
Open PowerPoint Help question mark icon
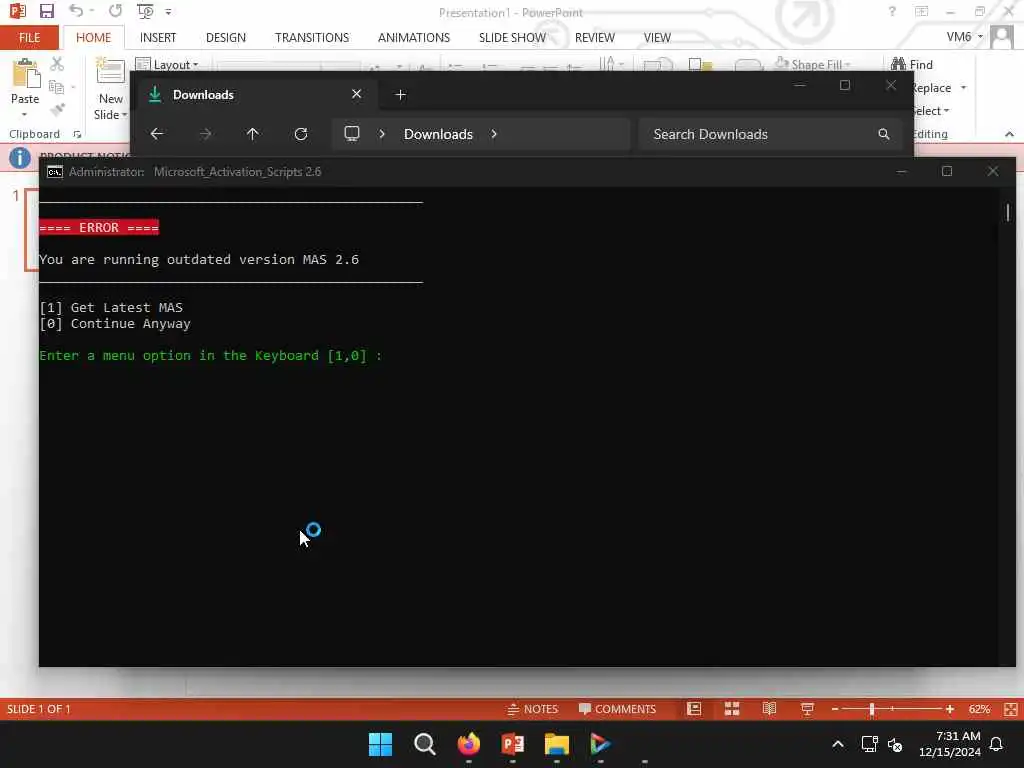(x=892, y=12)
